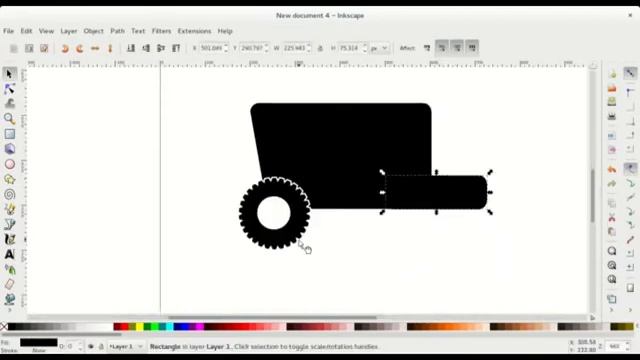Select the Tweak objects tool
The height and width of the screenshot is (360, 640).
9,103
